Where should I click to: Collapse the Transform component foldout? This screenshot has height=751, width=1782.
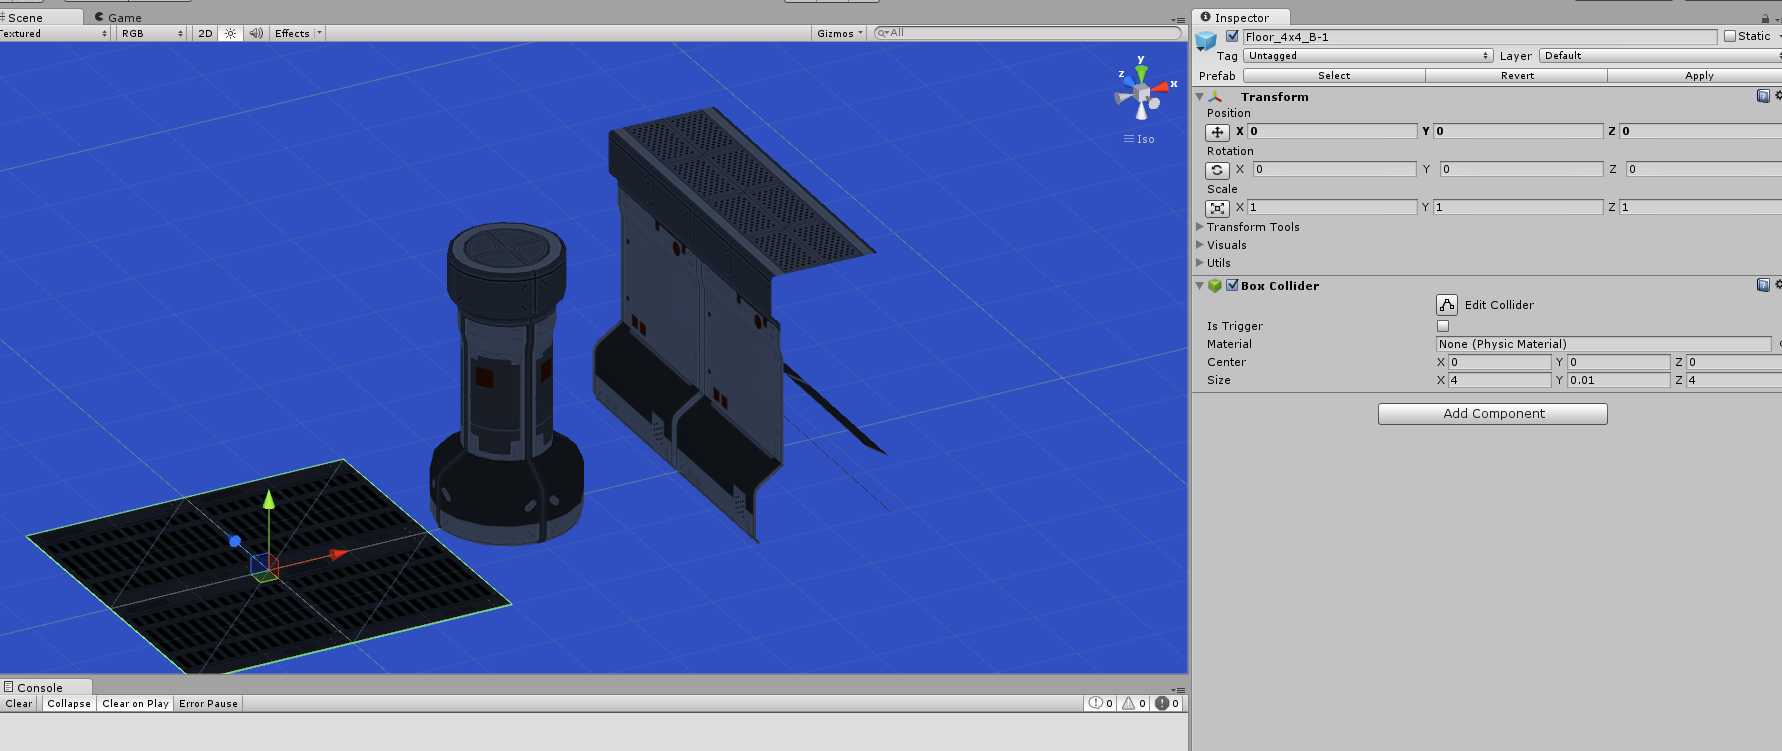1200,96
